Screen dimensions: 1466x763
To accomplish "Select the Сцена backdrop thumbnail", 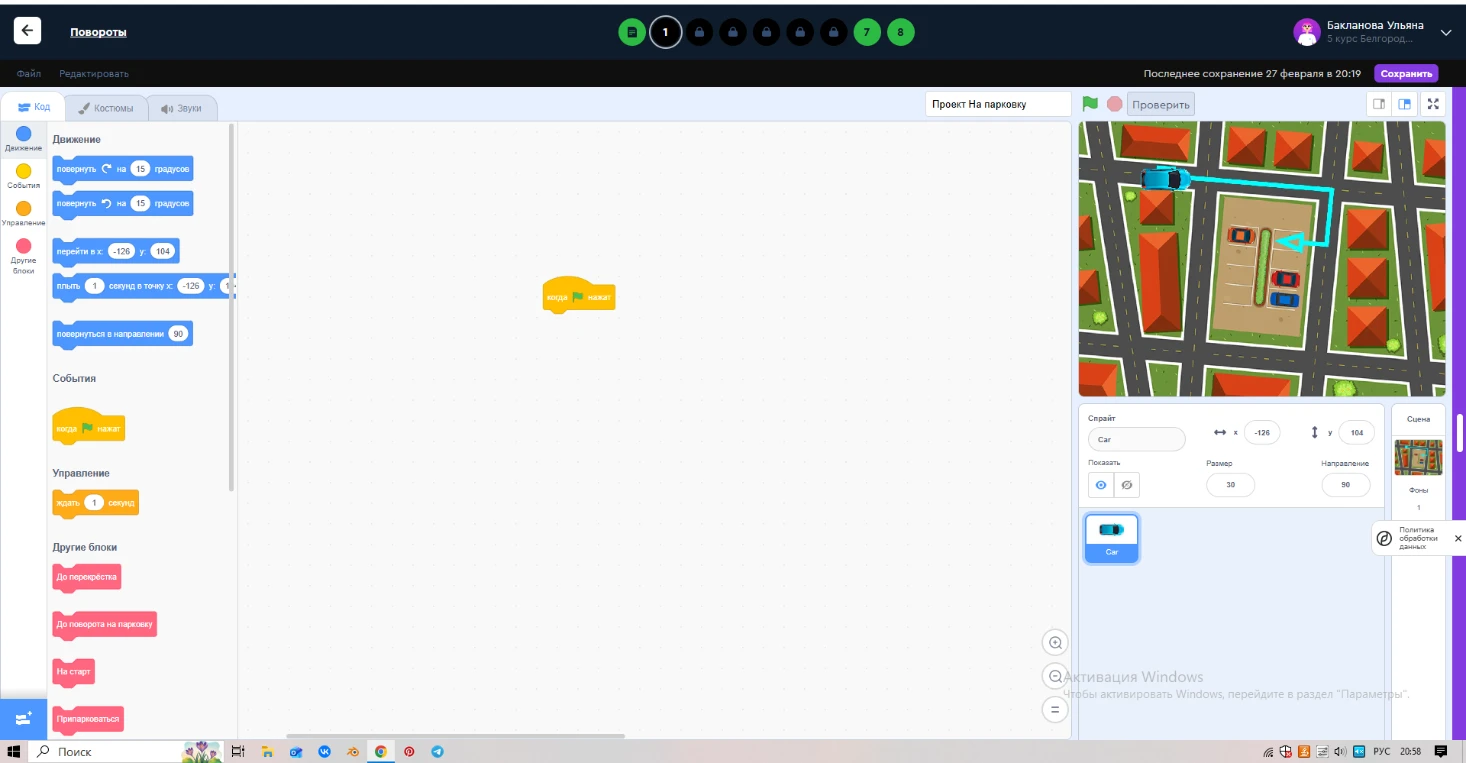I will coord(1418,457).
